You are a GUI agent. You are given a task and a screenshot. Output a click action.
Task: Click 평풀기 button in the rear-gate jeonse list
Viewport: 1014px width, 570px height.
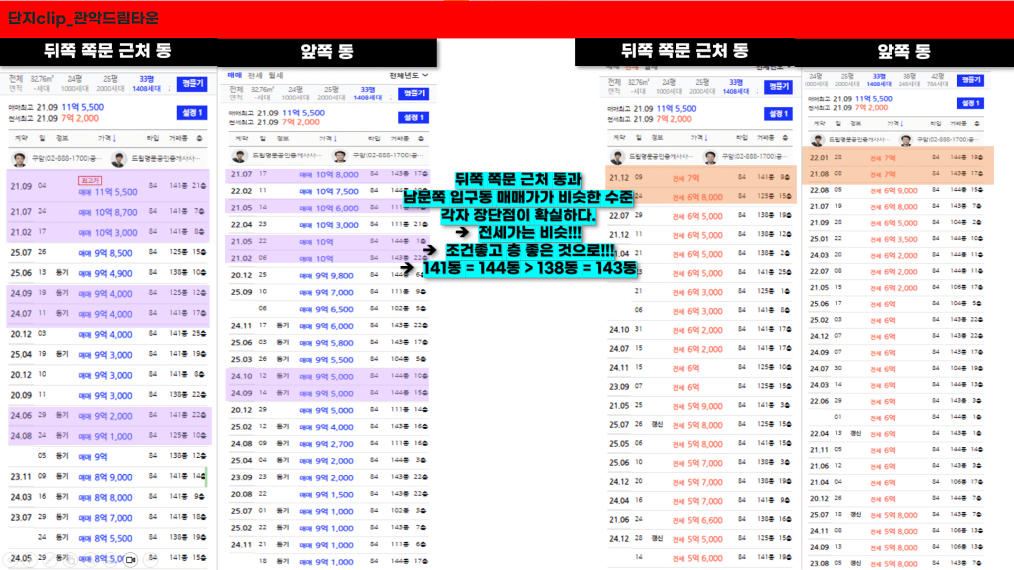779,87
